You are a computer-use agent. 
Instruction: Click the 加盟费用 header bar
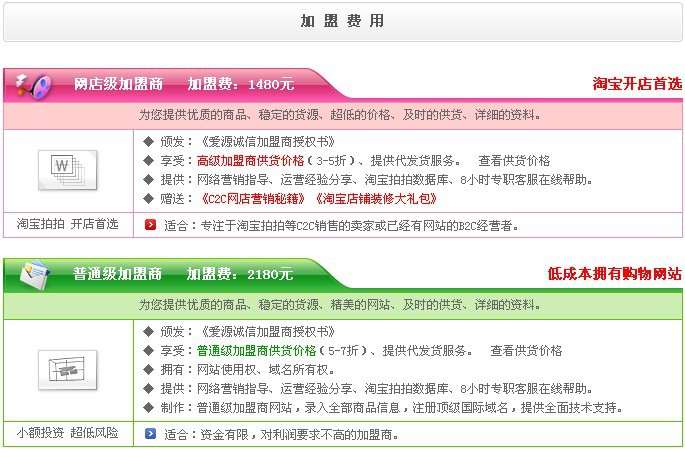point(342,21)
